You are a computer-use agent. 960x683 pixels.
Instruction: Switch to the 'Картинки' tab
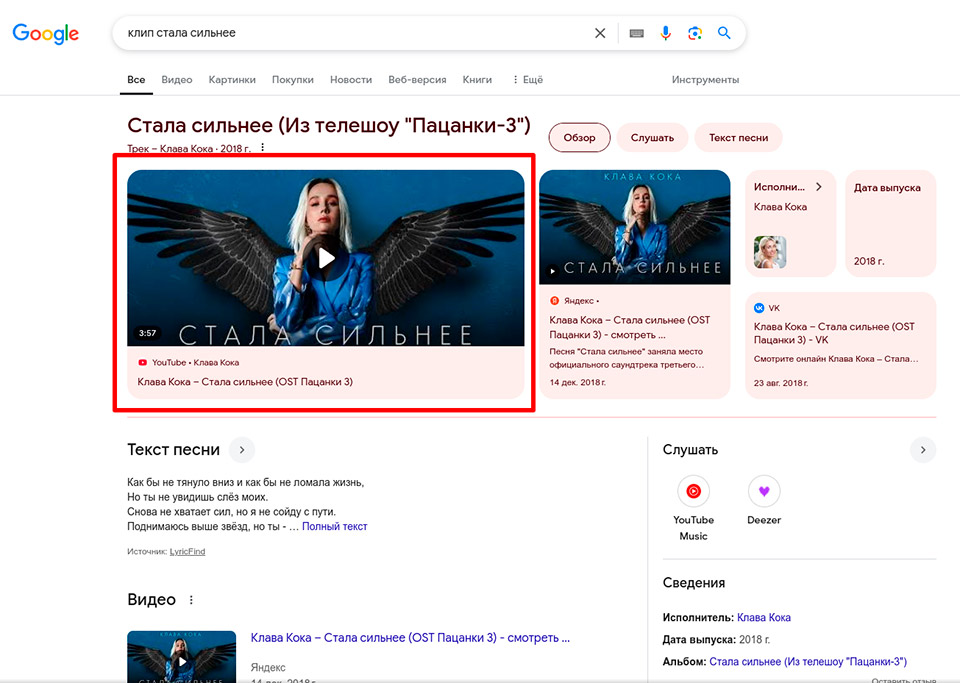pos(232,80)
